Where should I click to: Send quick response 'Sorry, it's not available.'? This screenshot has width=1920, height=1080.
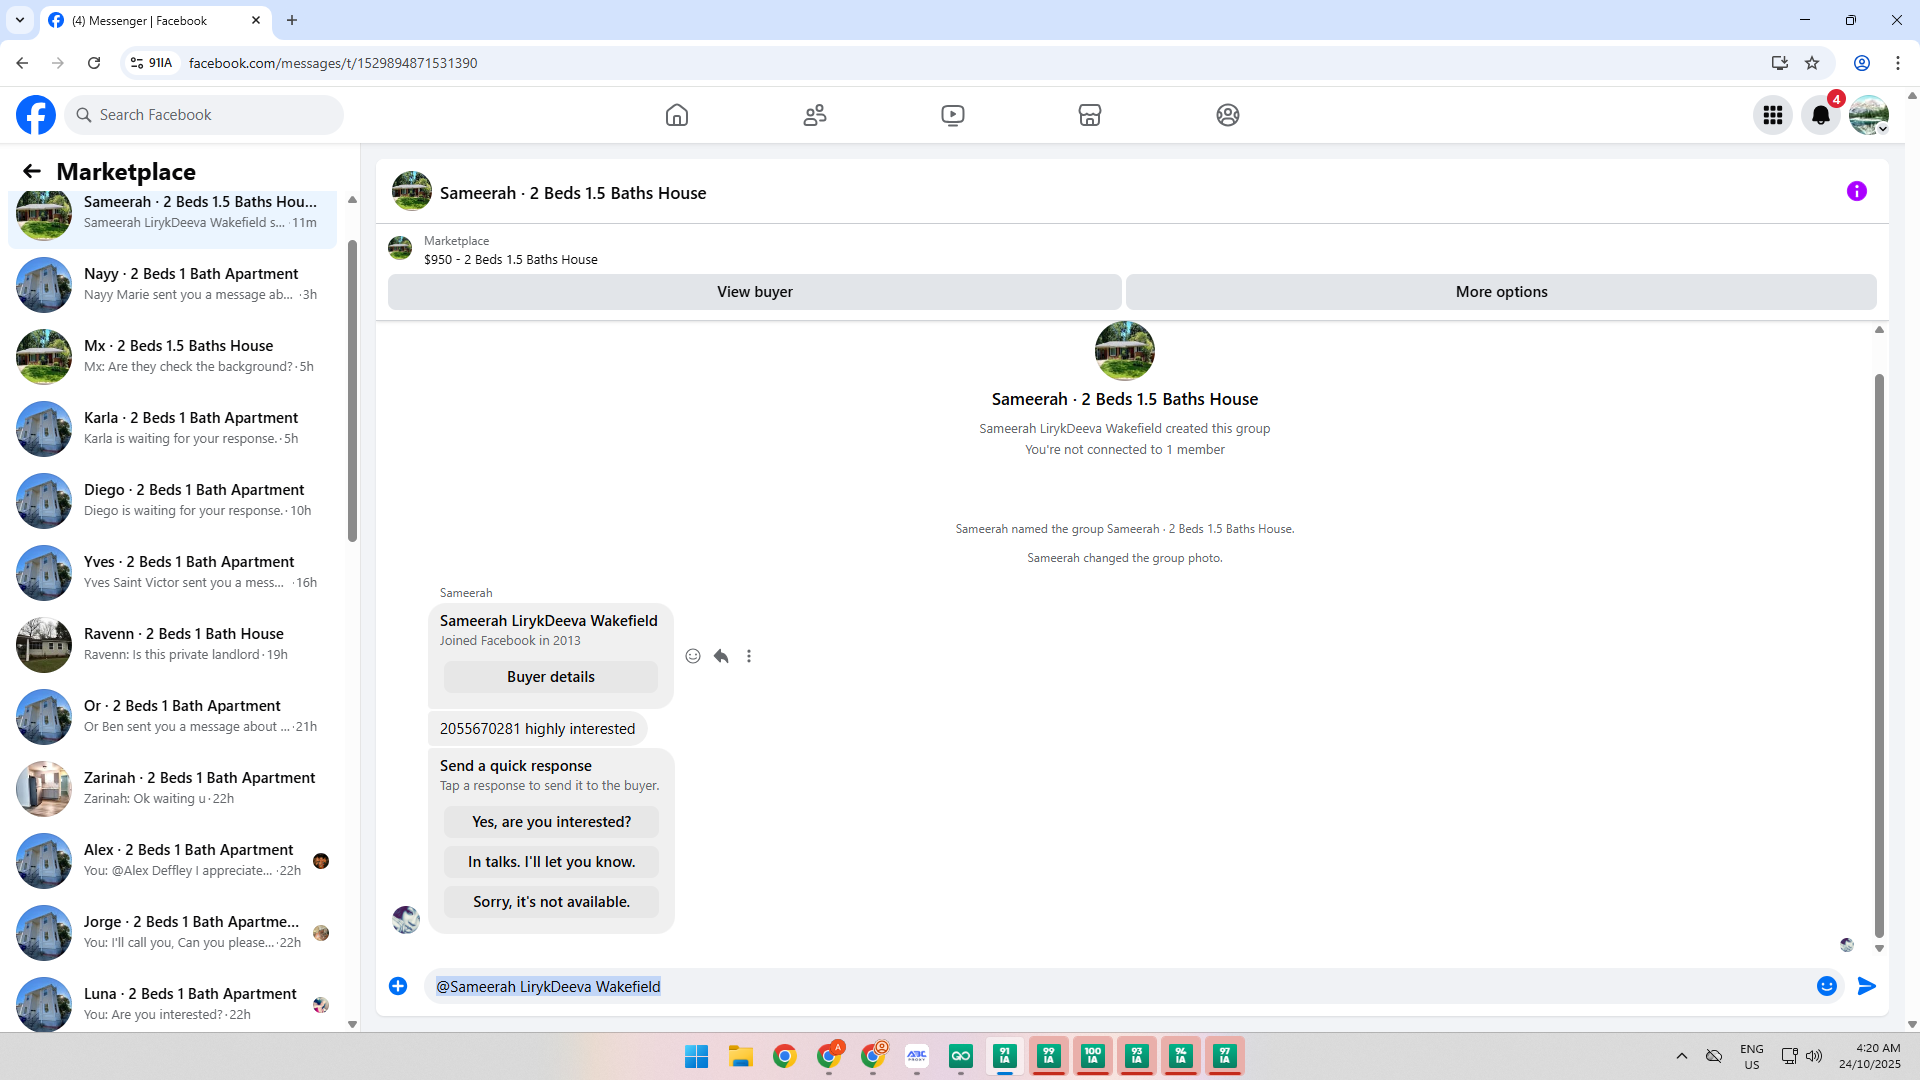point(552,902)
